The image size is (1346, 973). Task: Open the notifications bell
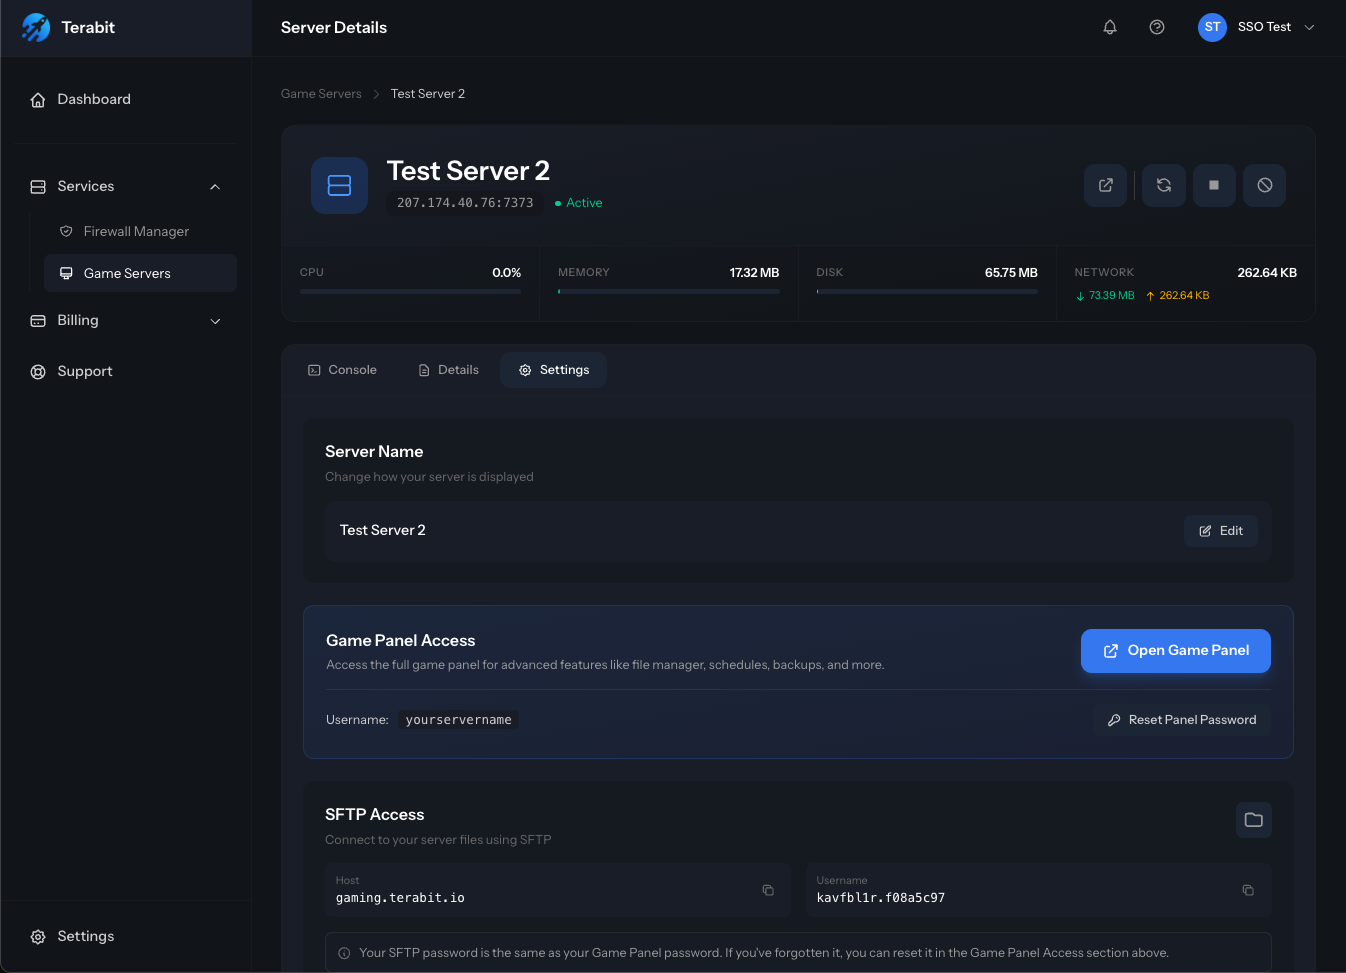tap(1110, 27)
